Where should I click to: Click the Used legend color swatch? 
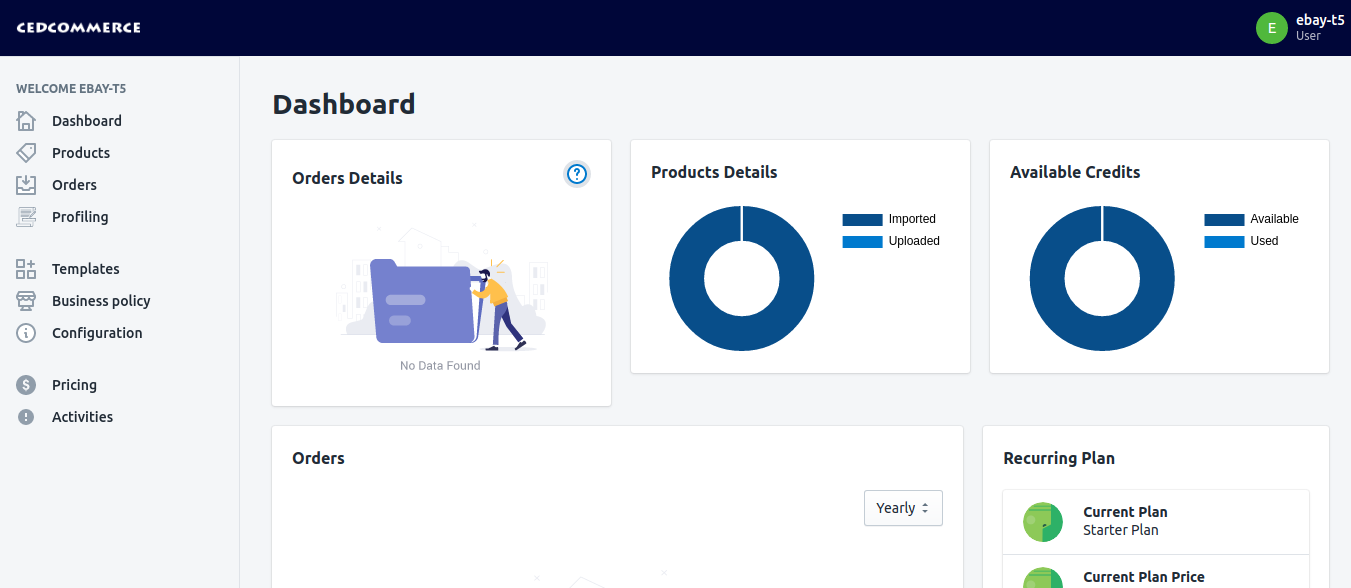coord(1224,241)
